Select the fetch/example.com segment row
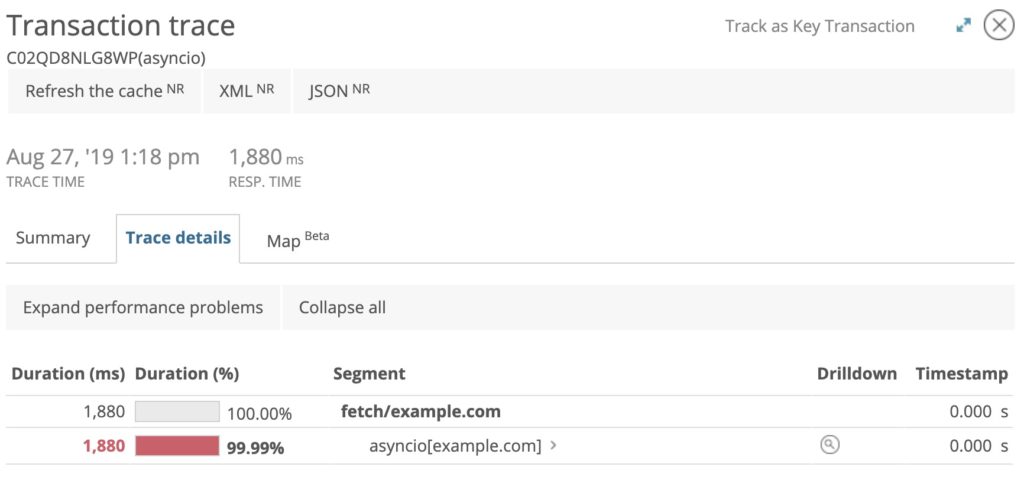Viewport: 1024px width, 480px height. point(510,412)
